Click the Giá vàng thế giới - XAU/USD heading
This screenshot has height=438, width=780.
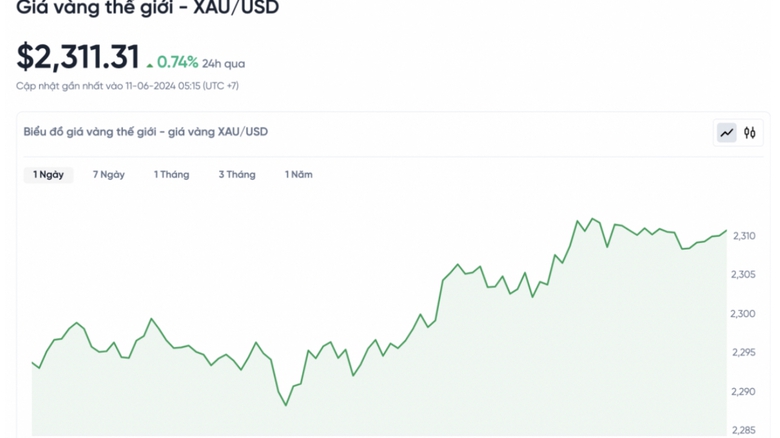coord(147,9)
